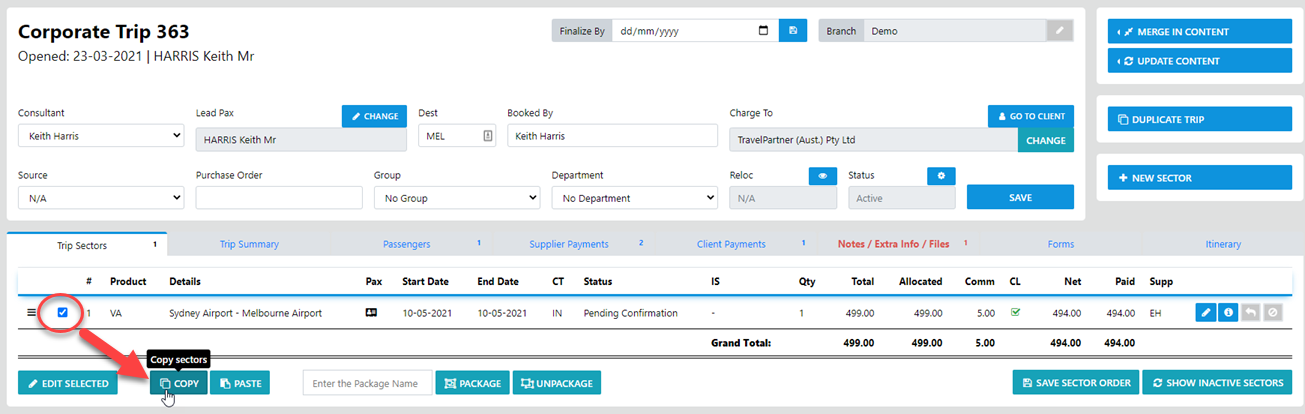Expand the Department dropdown

pos(634,198)
